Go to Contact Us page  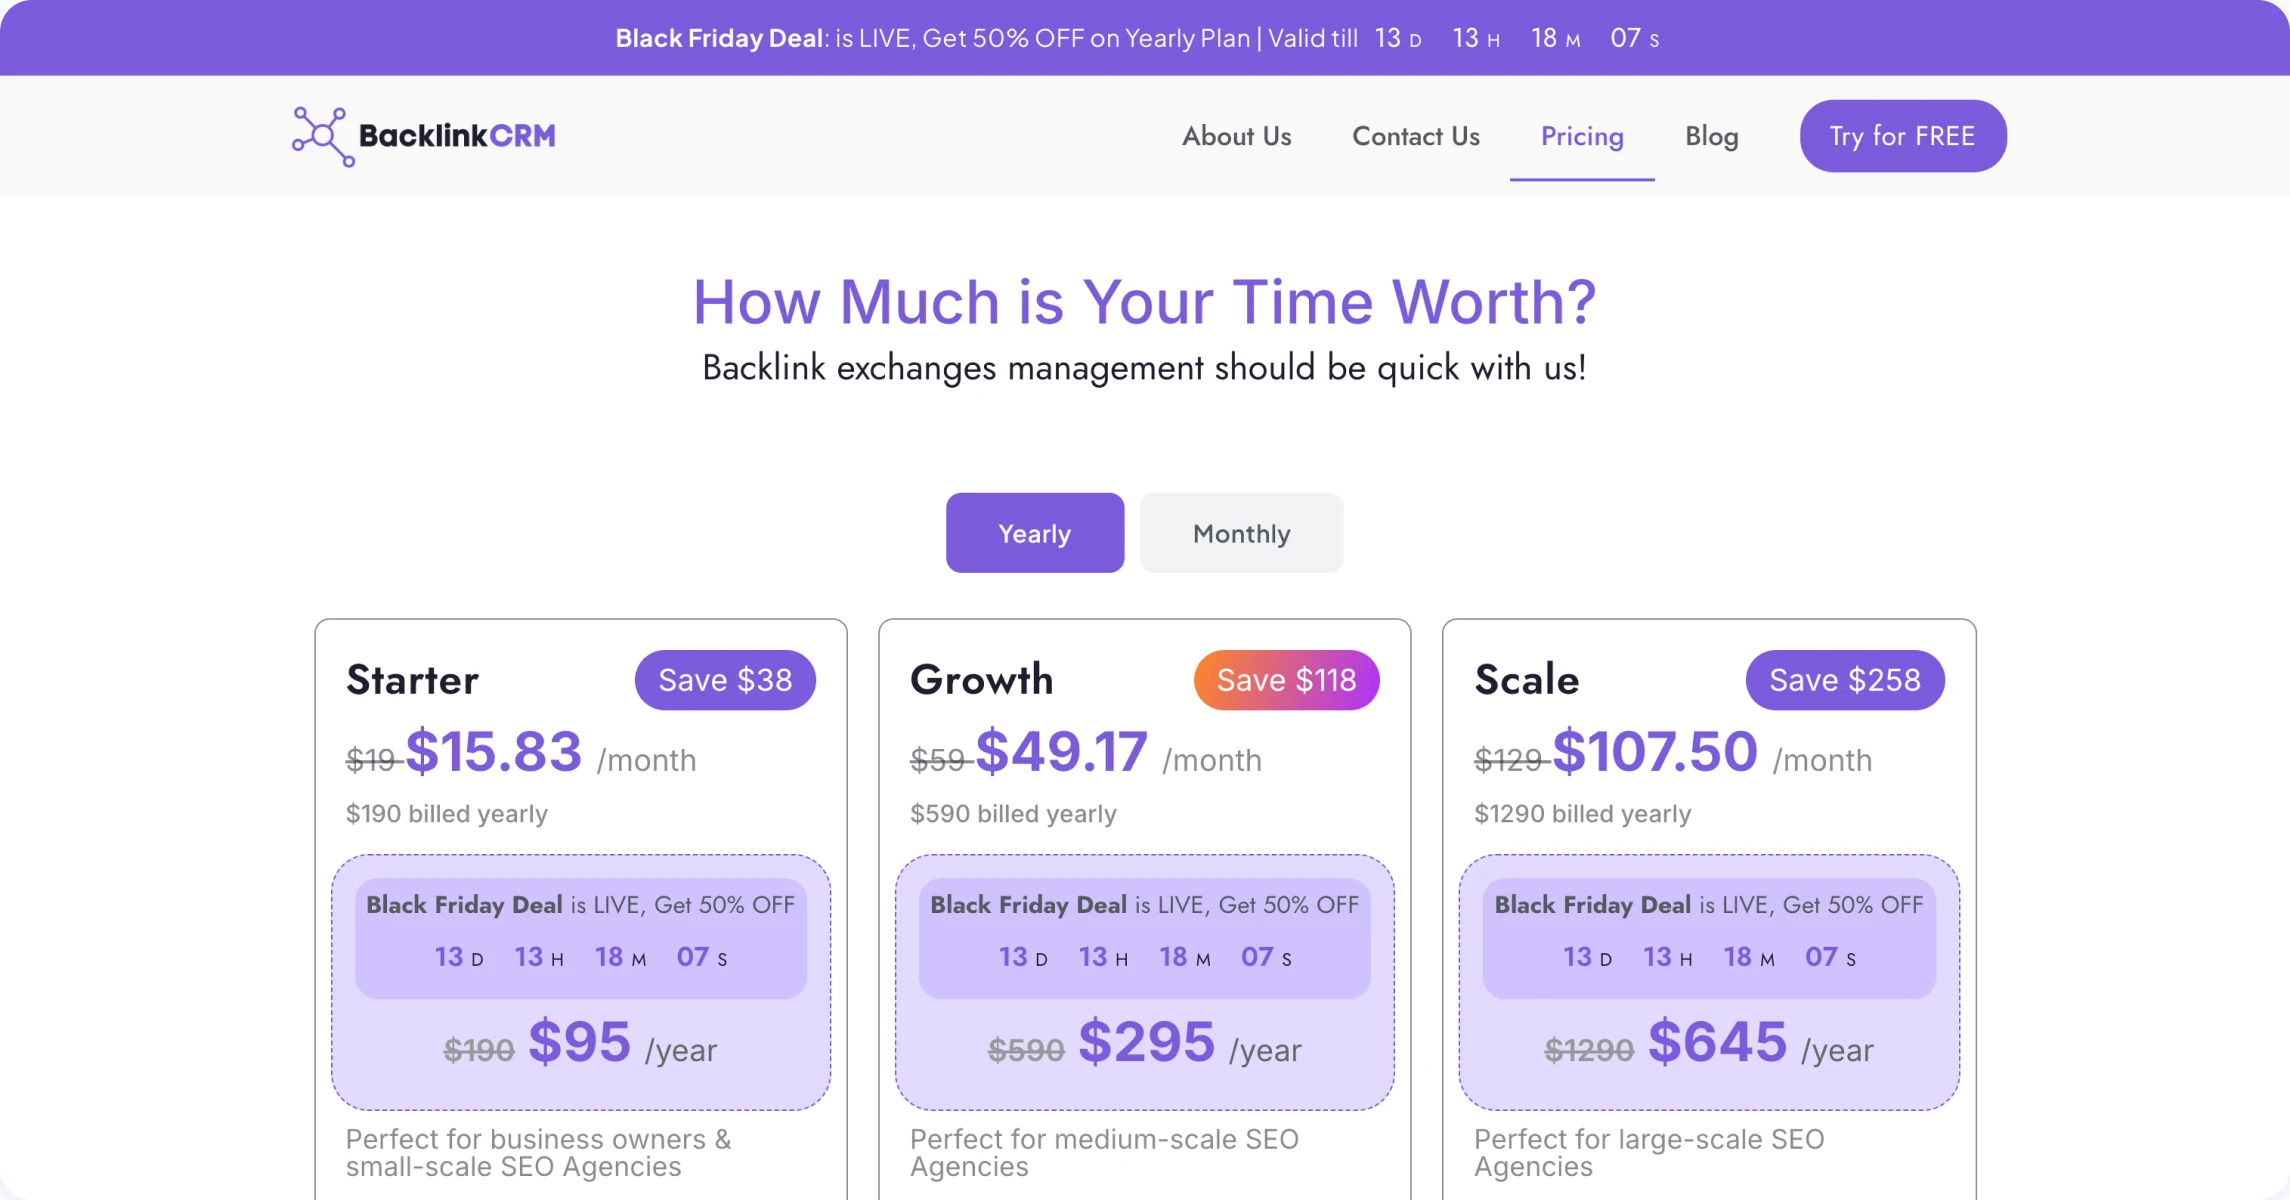pos(1415,136)
